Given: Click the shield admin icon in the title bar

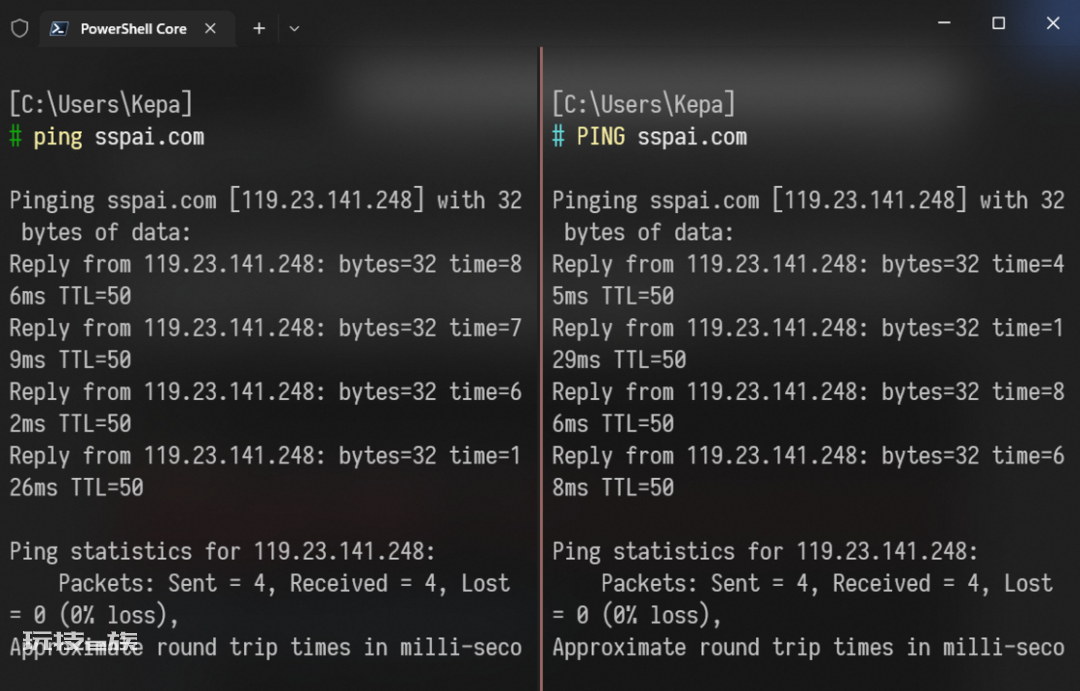Looking at the screenshot, I should click(x=19, y=28).
